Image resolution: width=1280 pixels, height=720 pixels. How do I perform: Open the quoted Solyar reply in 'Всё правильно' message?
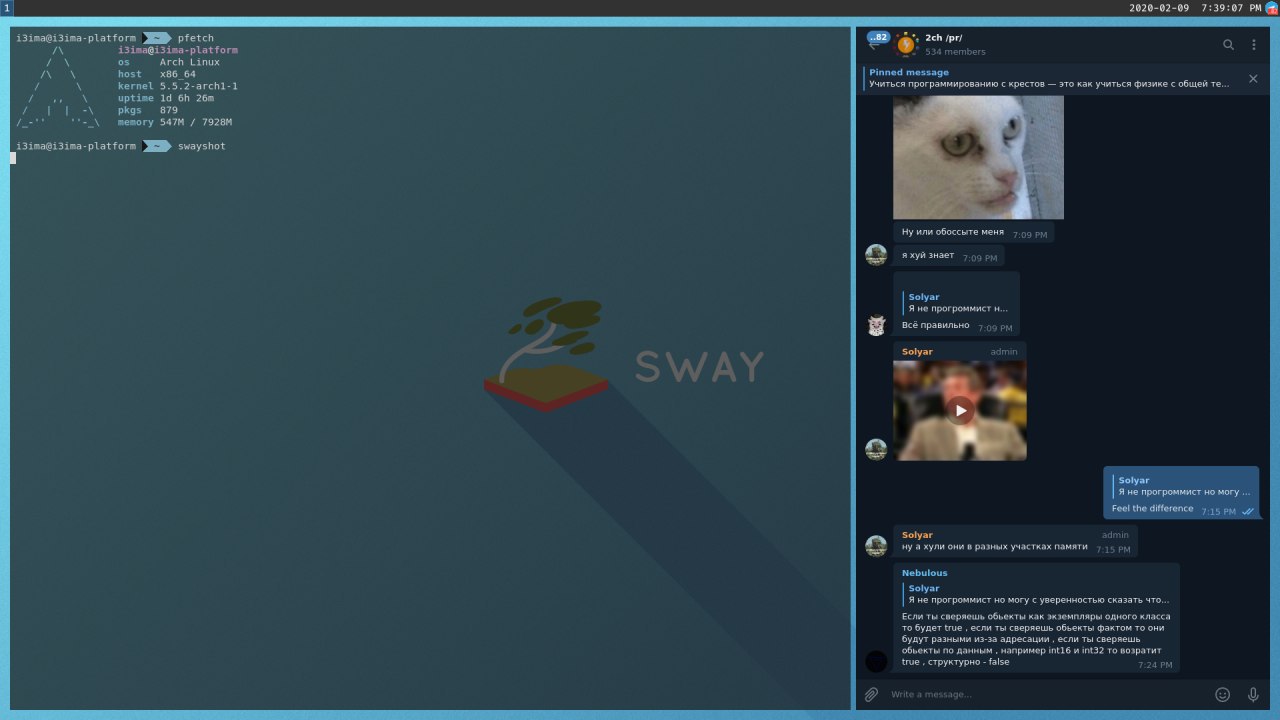click(x=957, y=302)
